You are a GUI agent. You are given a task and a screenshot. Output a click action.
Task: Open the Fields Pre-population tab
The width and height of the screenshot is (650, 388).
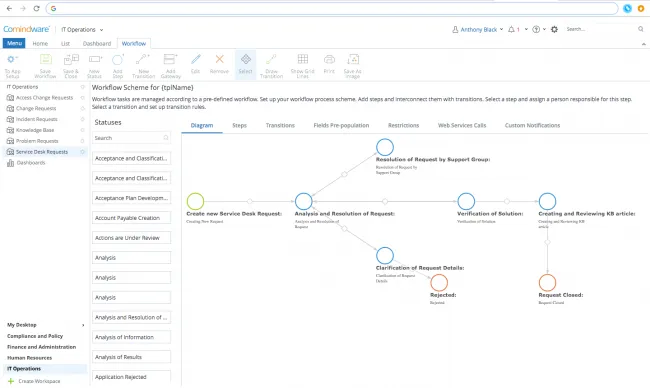pos(341,125)
